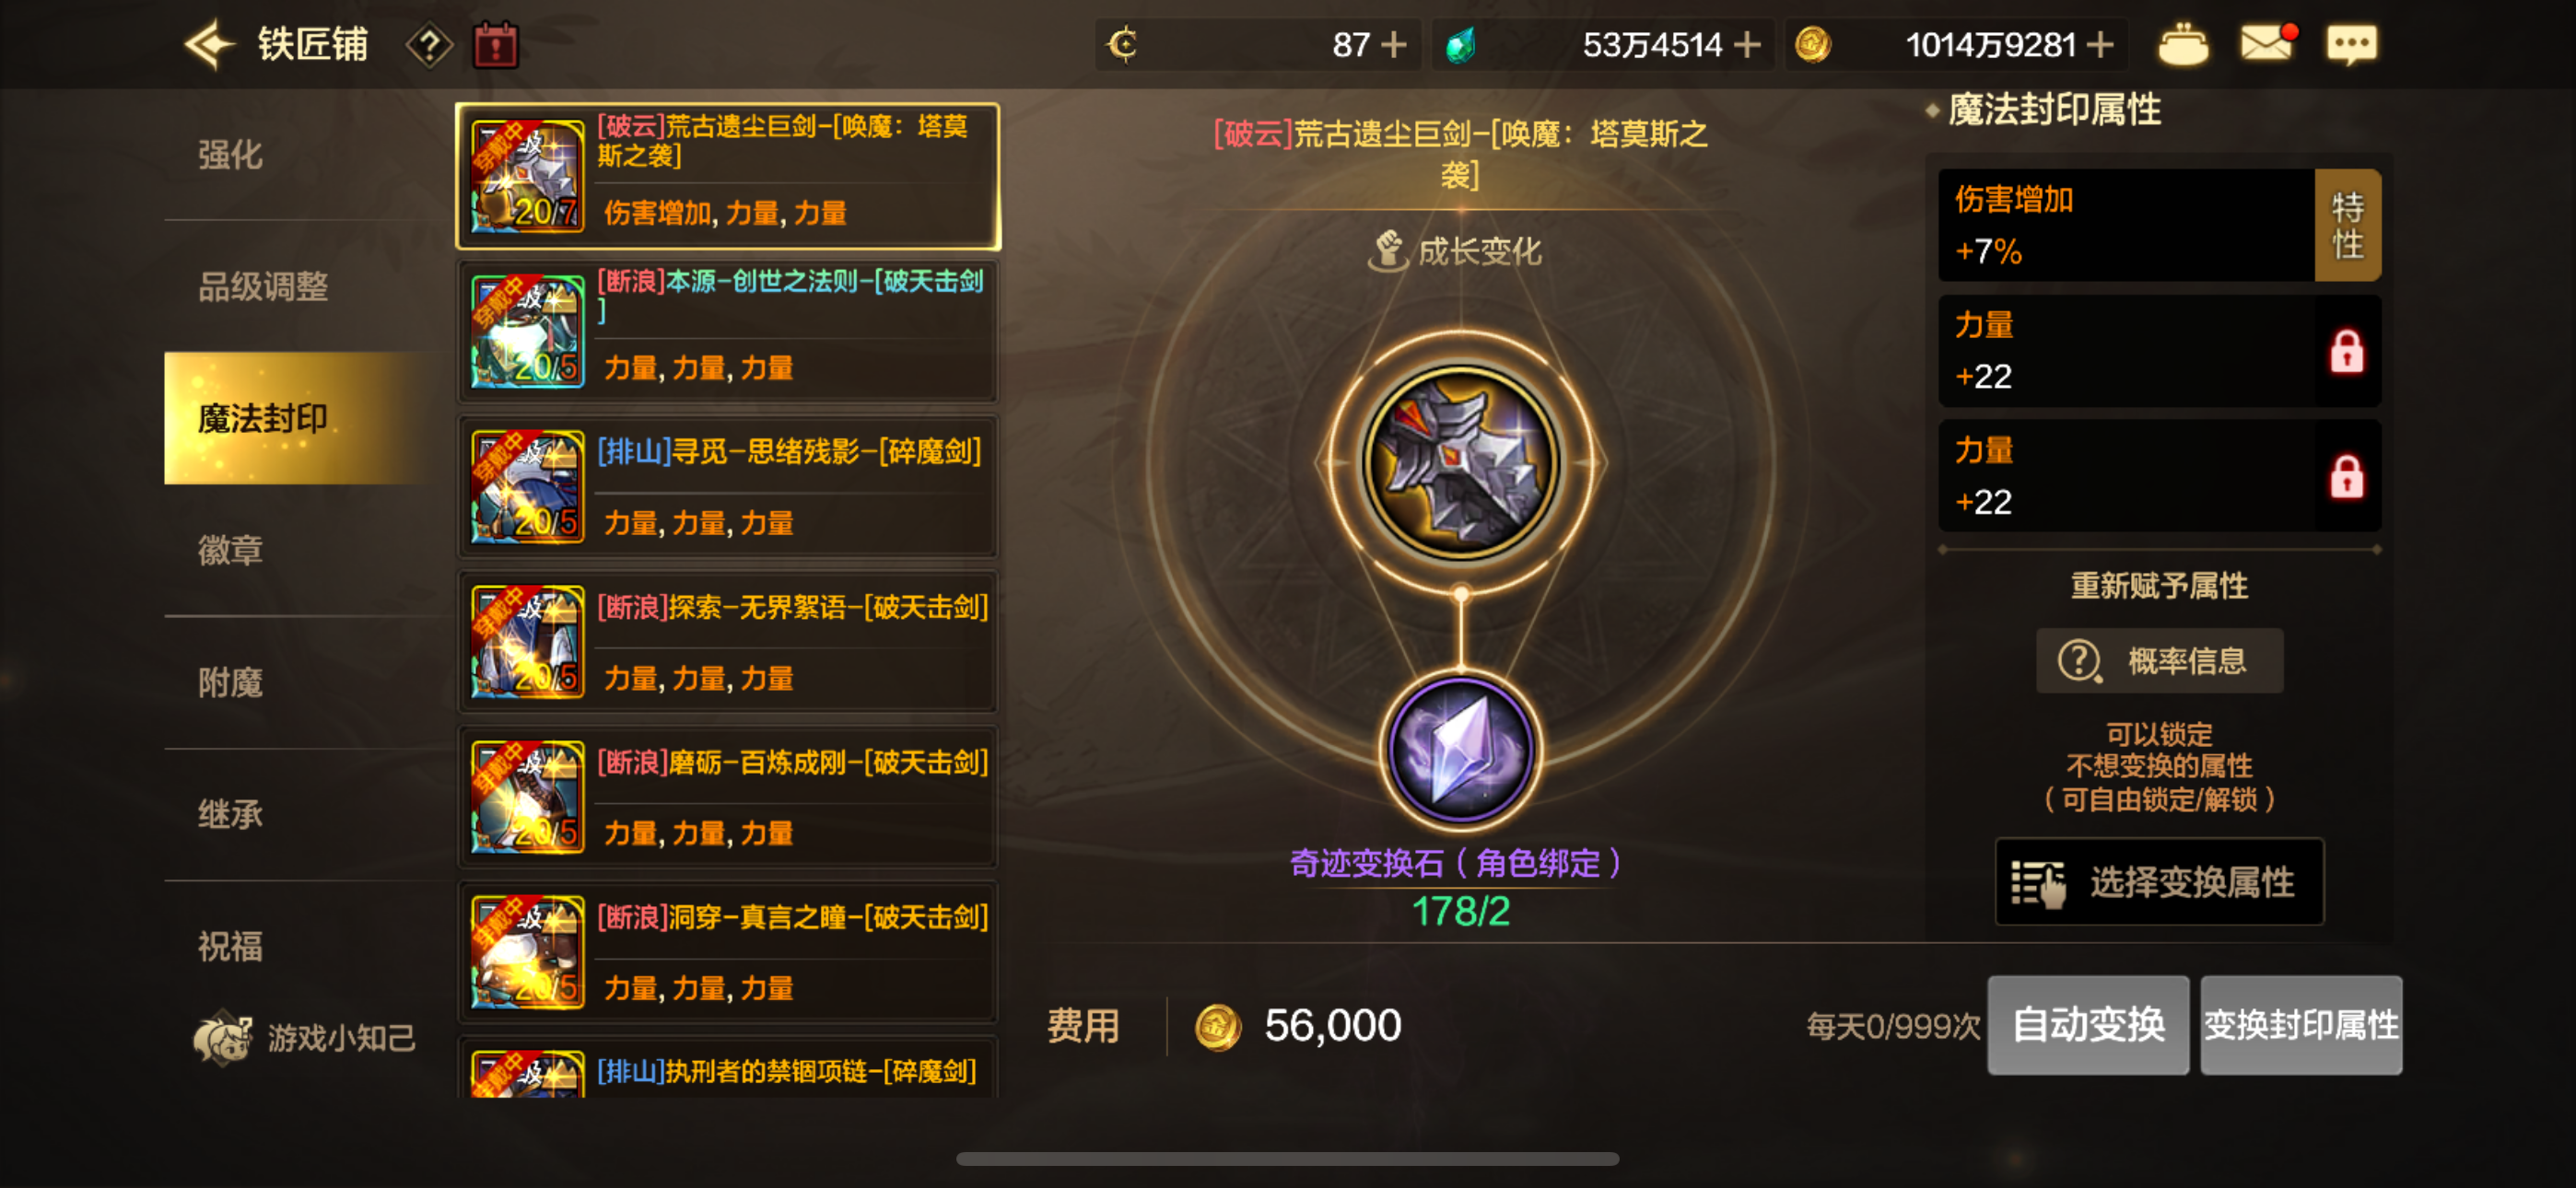
Task: Toggle lock on first 力量 +22 attribute
Action: click(x=2346, y=351)
